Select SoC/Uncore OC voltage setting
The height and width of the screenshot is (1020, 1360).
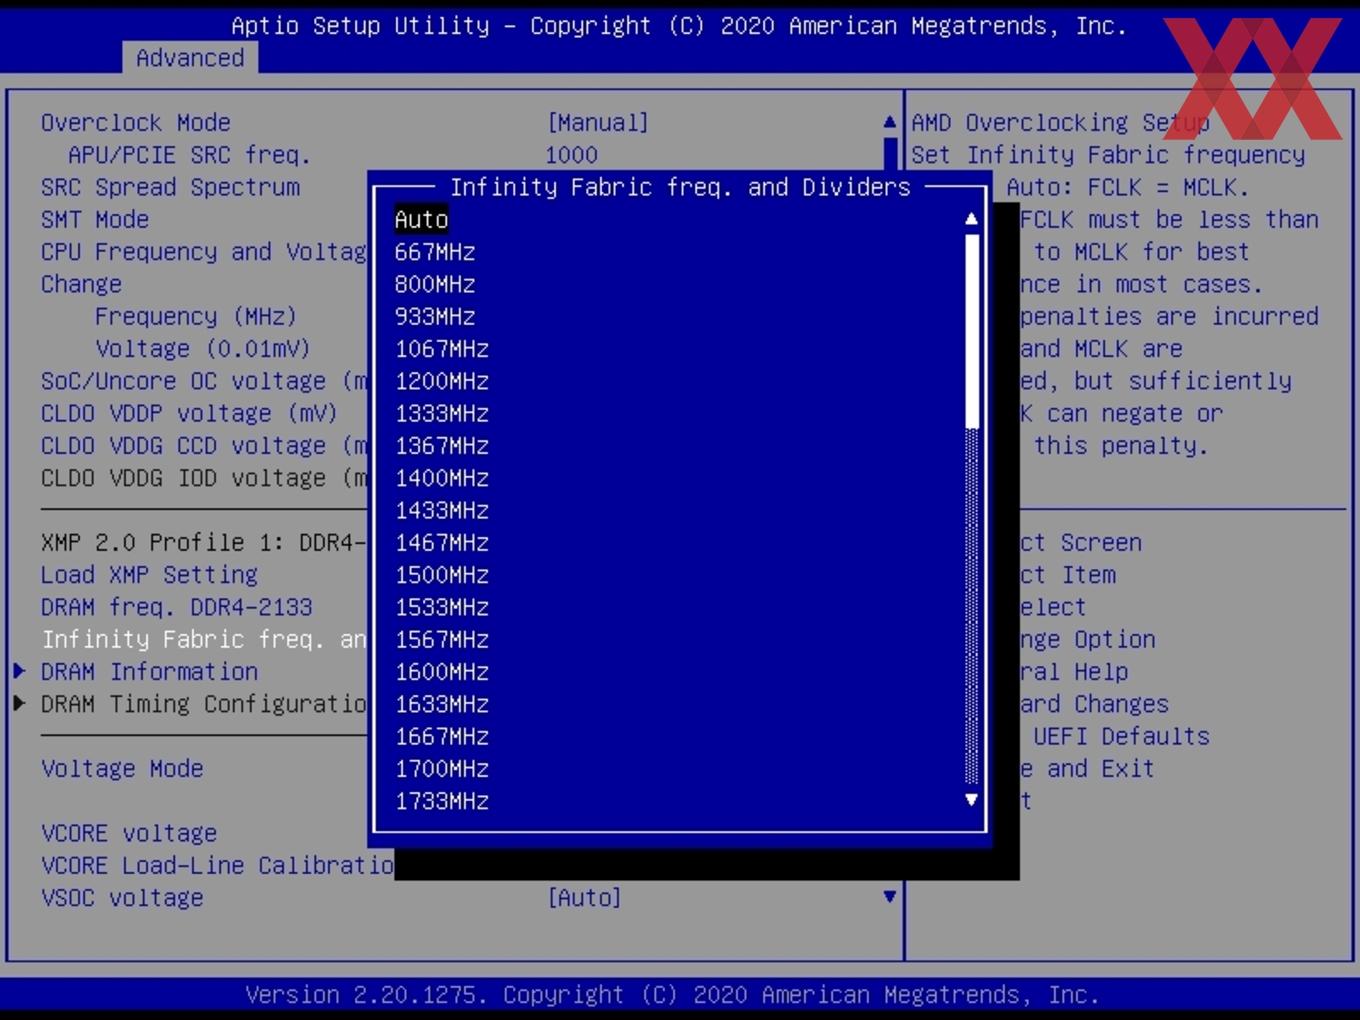[x=204, y=381]
